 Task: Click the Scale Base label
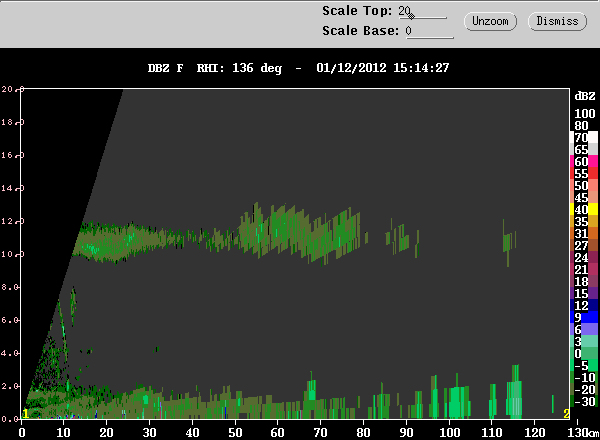tap(360, 31)
